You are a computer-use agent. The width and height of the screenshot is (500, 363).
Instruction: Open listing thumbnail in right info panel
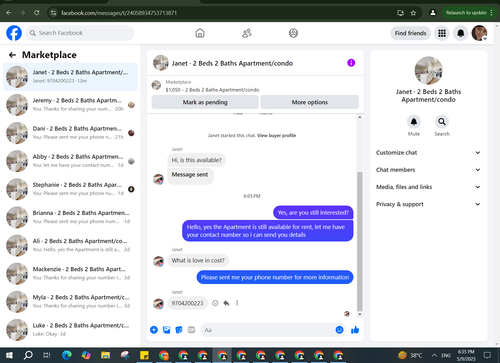(x=428, y=70)
